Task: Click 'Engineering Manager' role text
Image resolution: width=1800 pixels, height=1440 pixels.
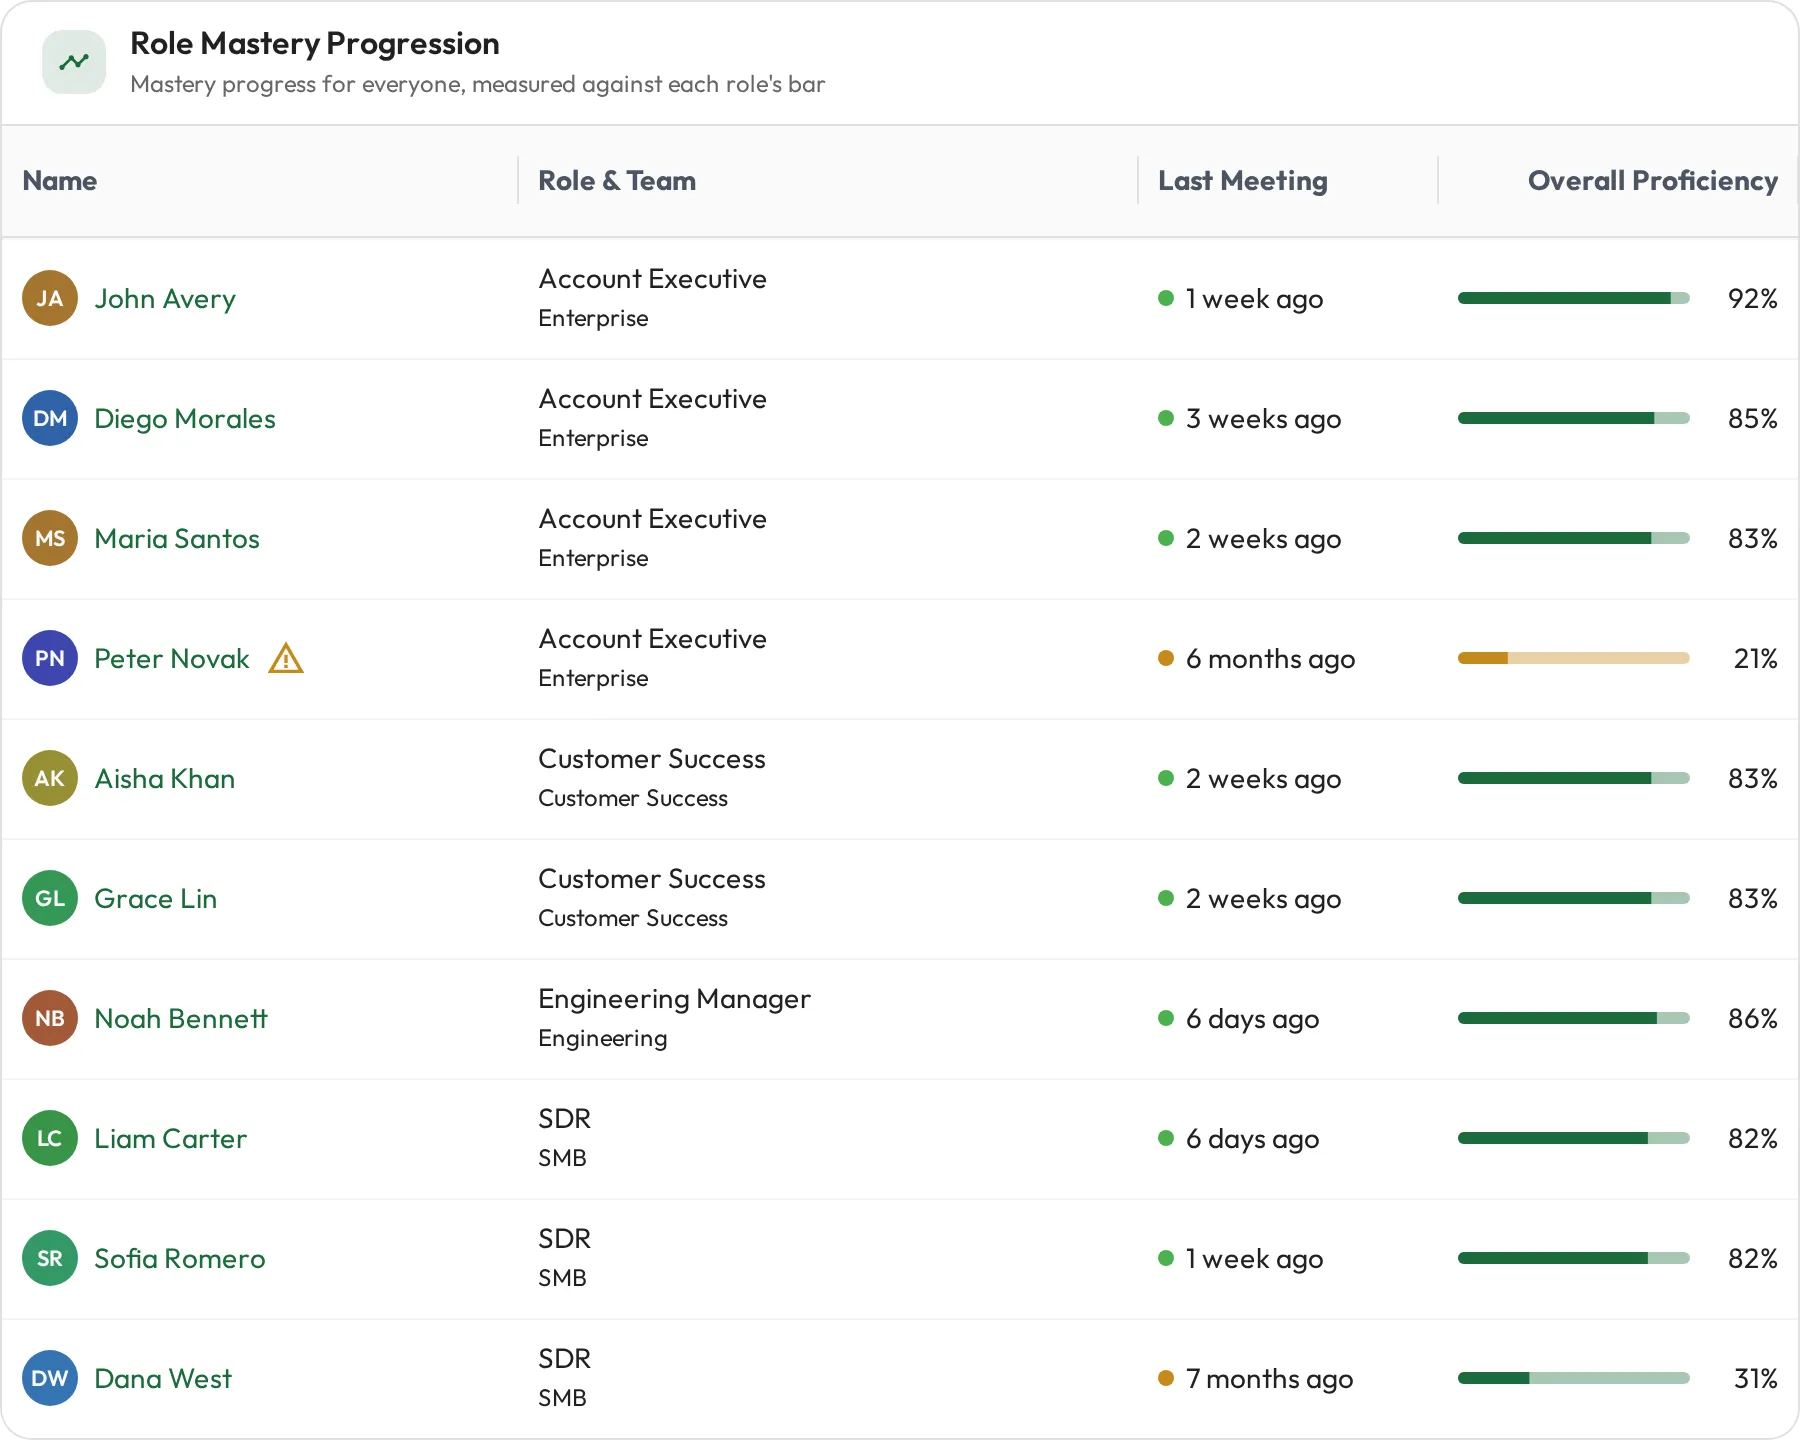Action: [674, 999]
